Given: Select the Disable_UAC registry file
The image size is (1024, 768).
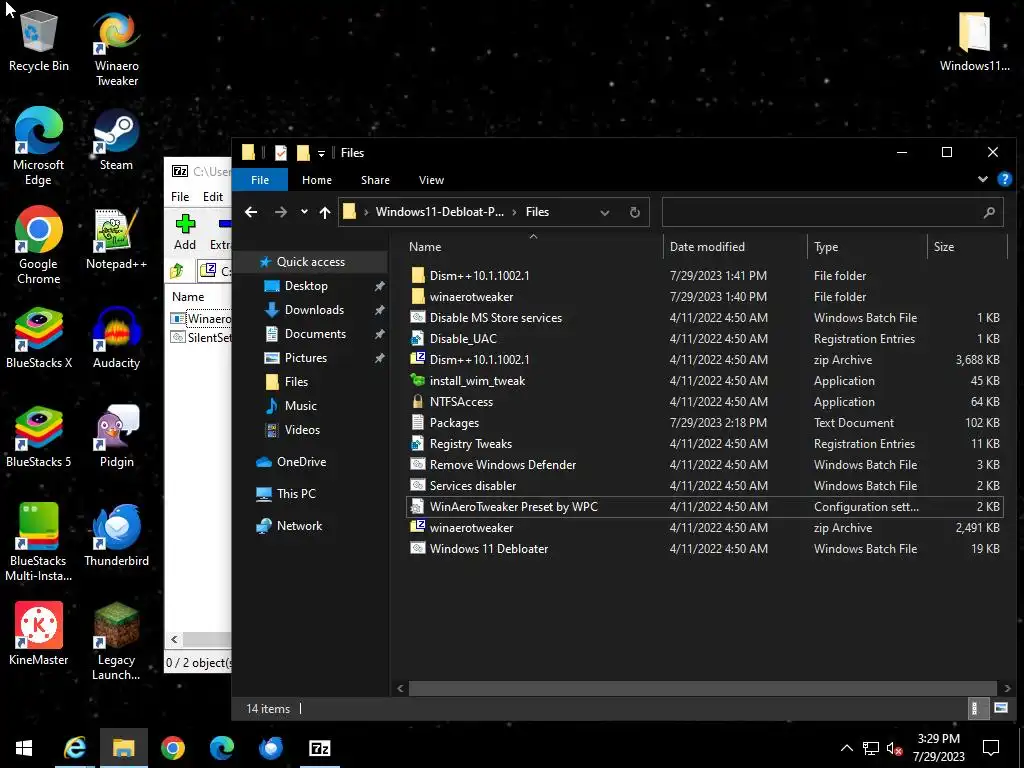Looking at the screenshot, I should pos(463,339).
